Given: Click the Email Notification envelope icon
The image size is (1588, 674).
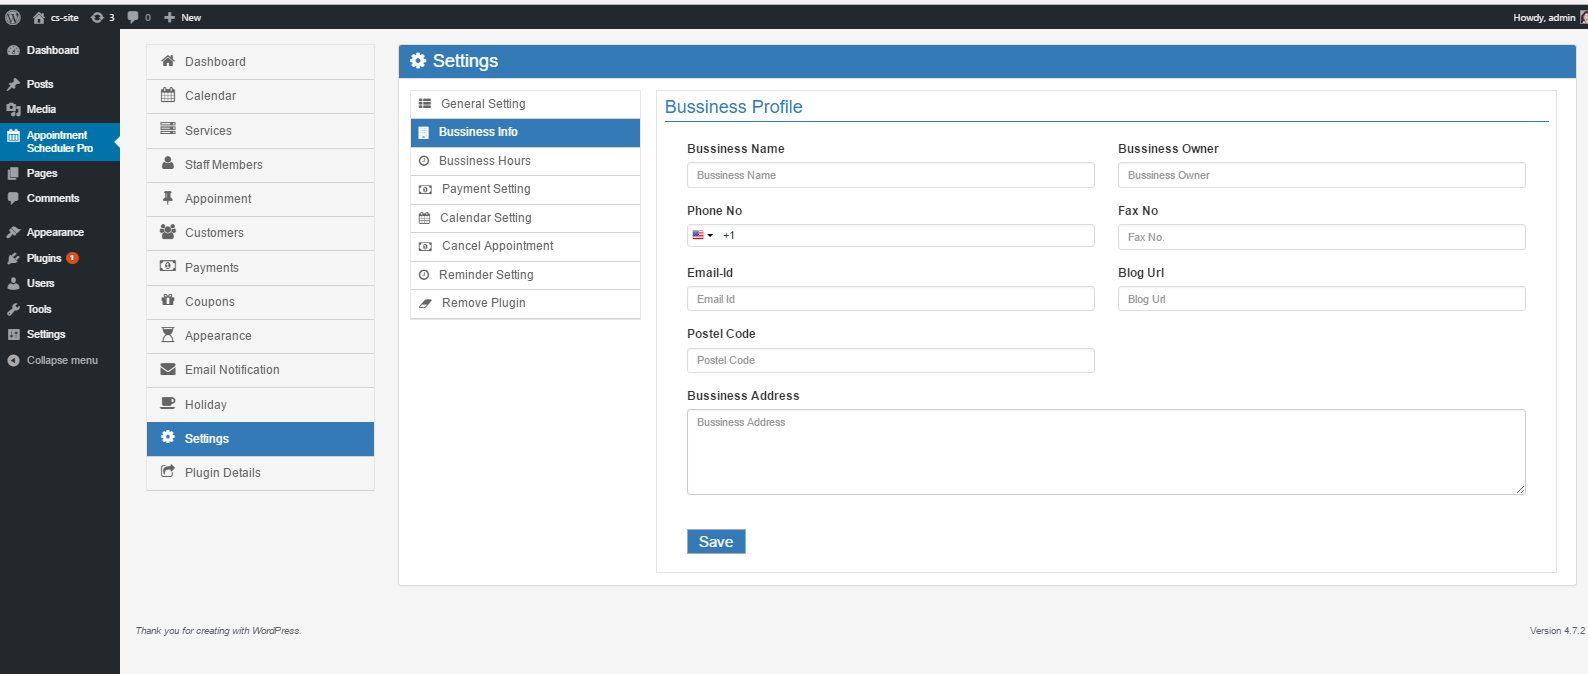Looking at the screenshot, I should click(x=168, y=369).
